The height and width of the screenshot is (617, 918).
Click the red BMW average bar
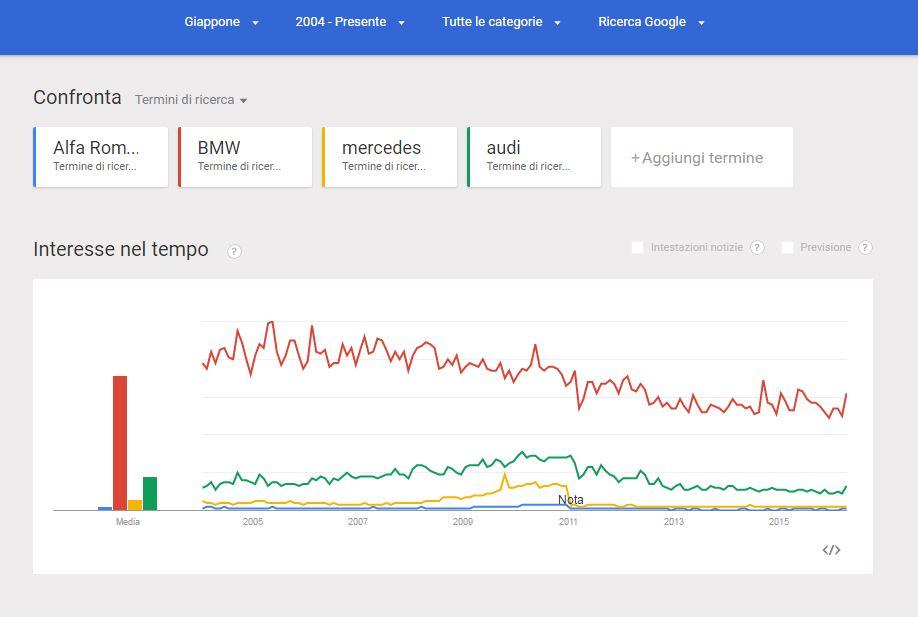[x=120, y=443]
